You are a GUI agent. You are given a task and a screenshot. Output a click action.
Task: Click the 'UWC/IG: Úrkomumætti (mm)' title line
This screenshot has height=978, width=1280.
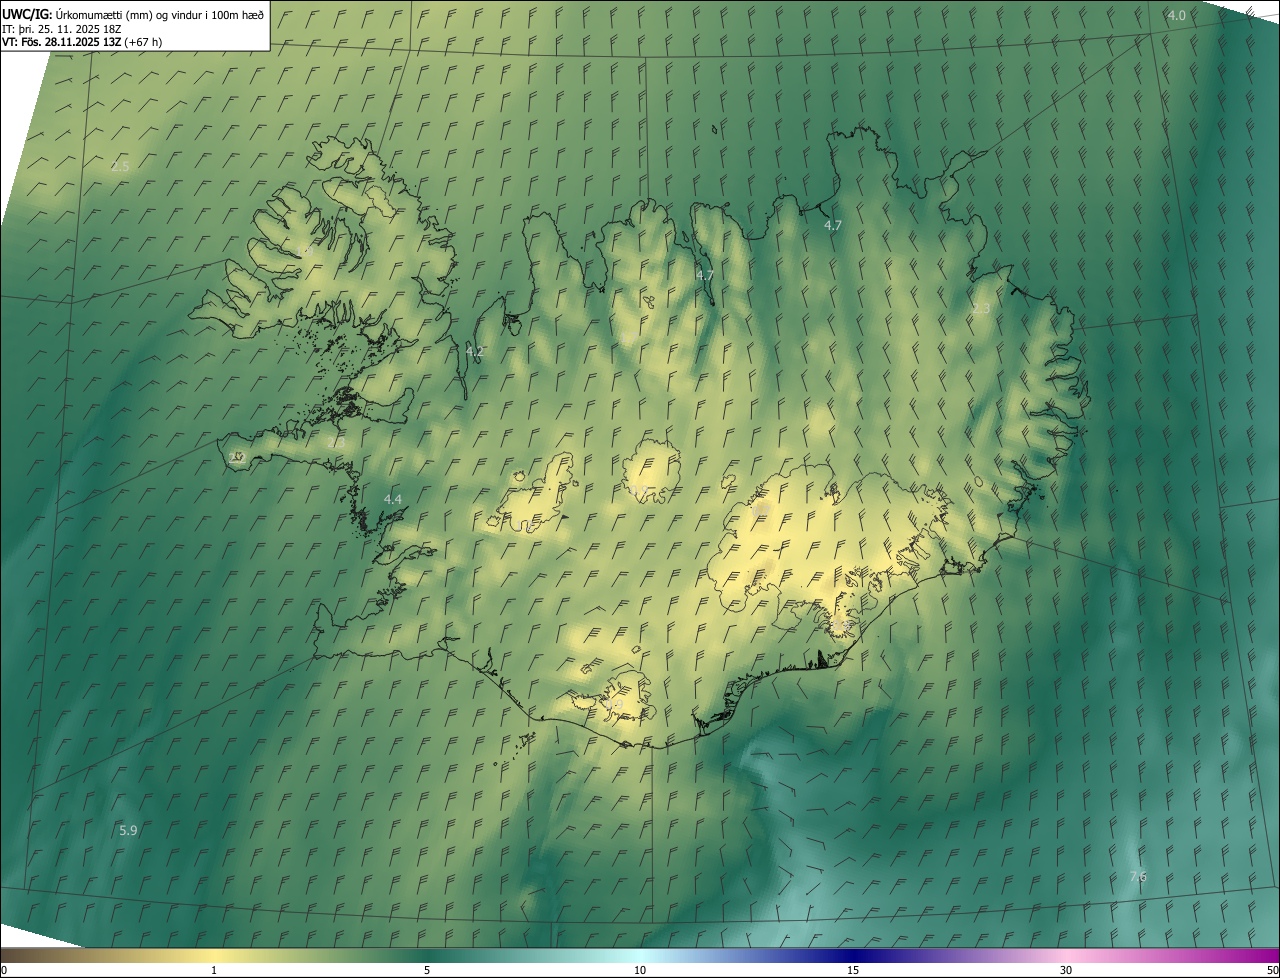click(133, 14)
